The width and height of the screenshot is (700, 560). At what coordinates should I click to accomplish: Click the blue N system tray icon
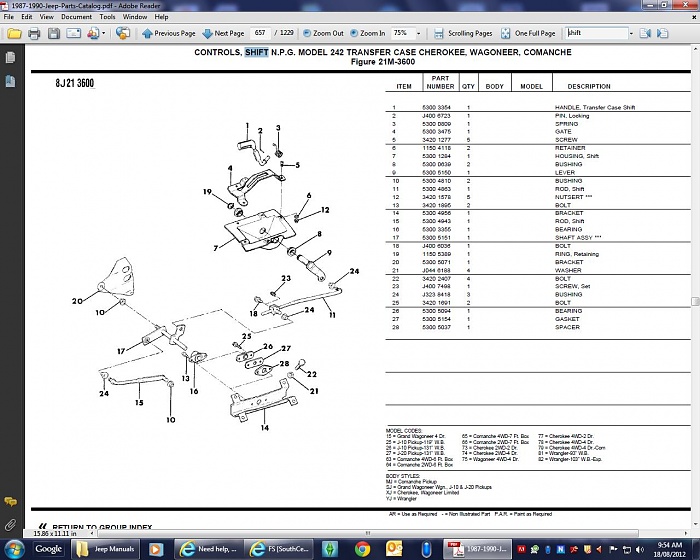coord(561,549)
